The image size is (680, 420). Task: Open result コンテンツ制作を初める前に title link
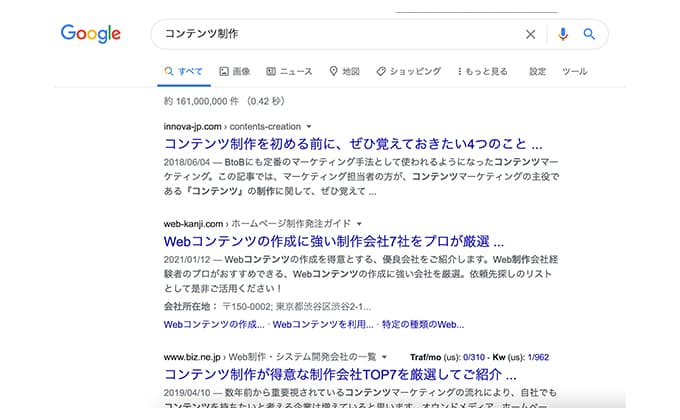[x=353, y=144]
